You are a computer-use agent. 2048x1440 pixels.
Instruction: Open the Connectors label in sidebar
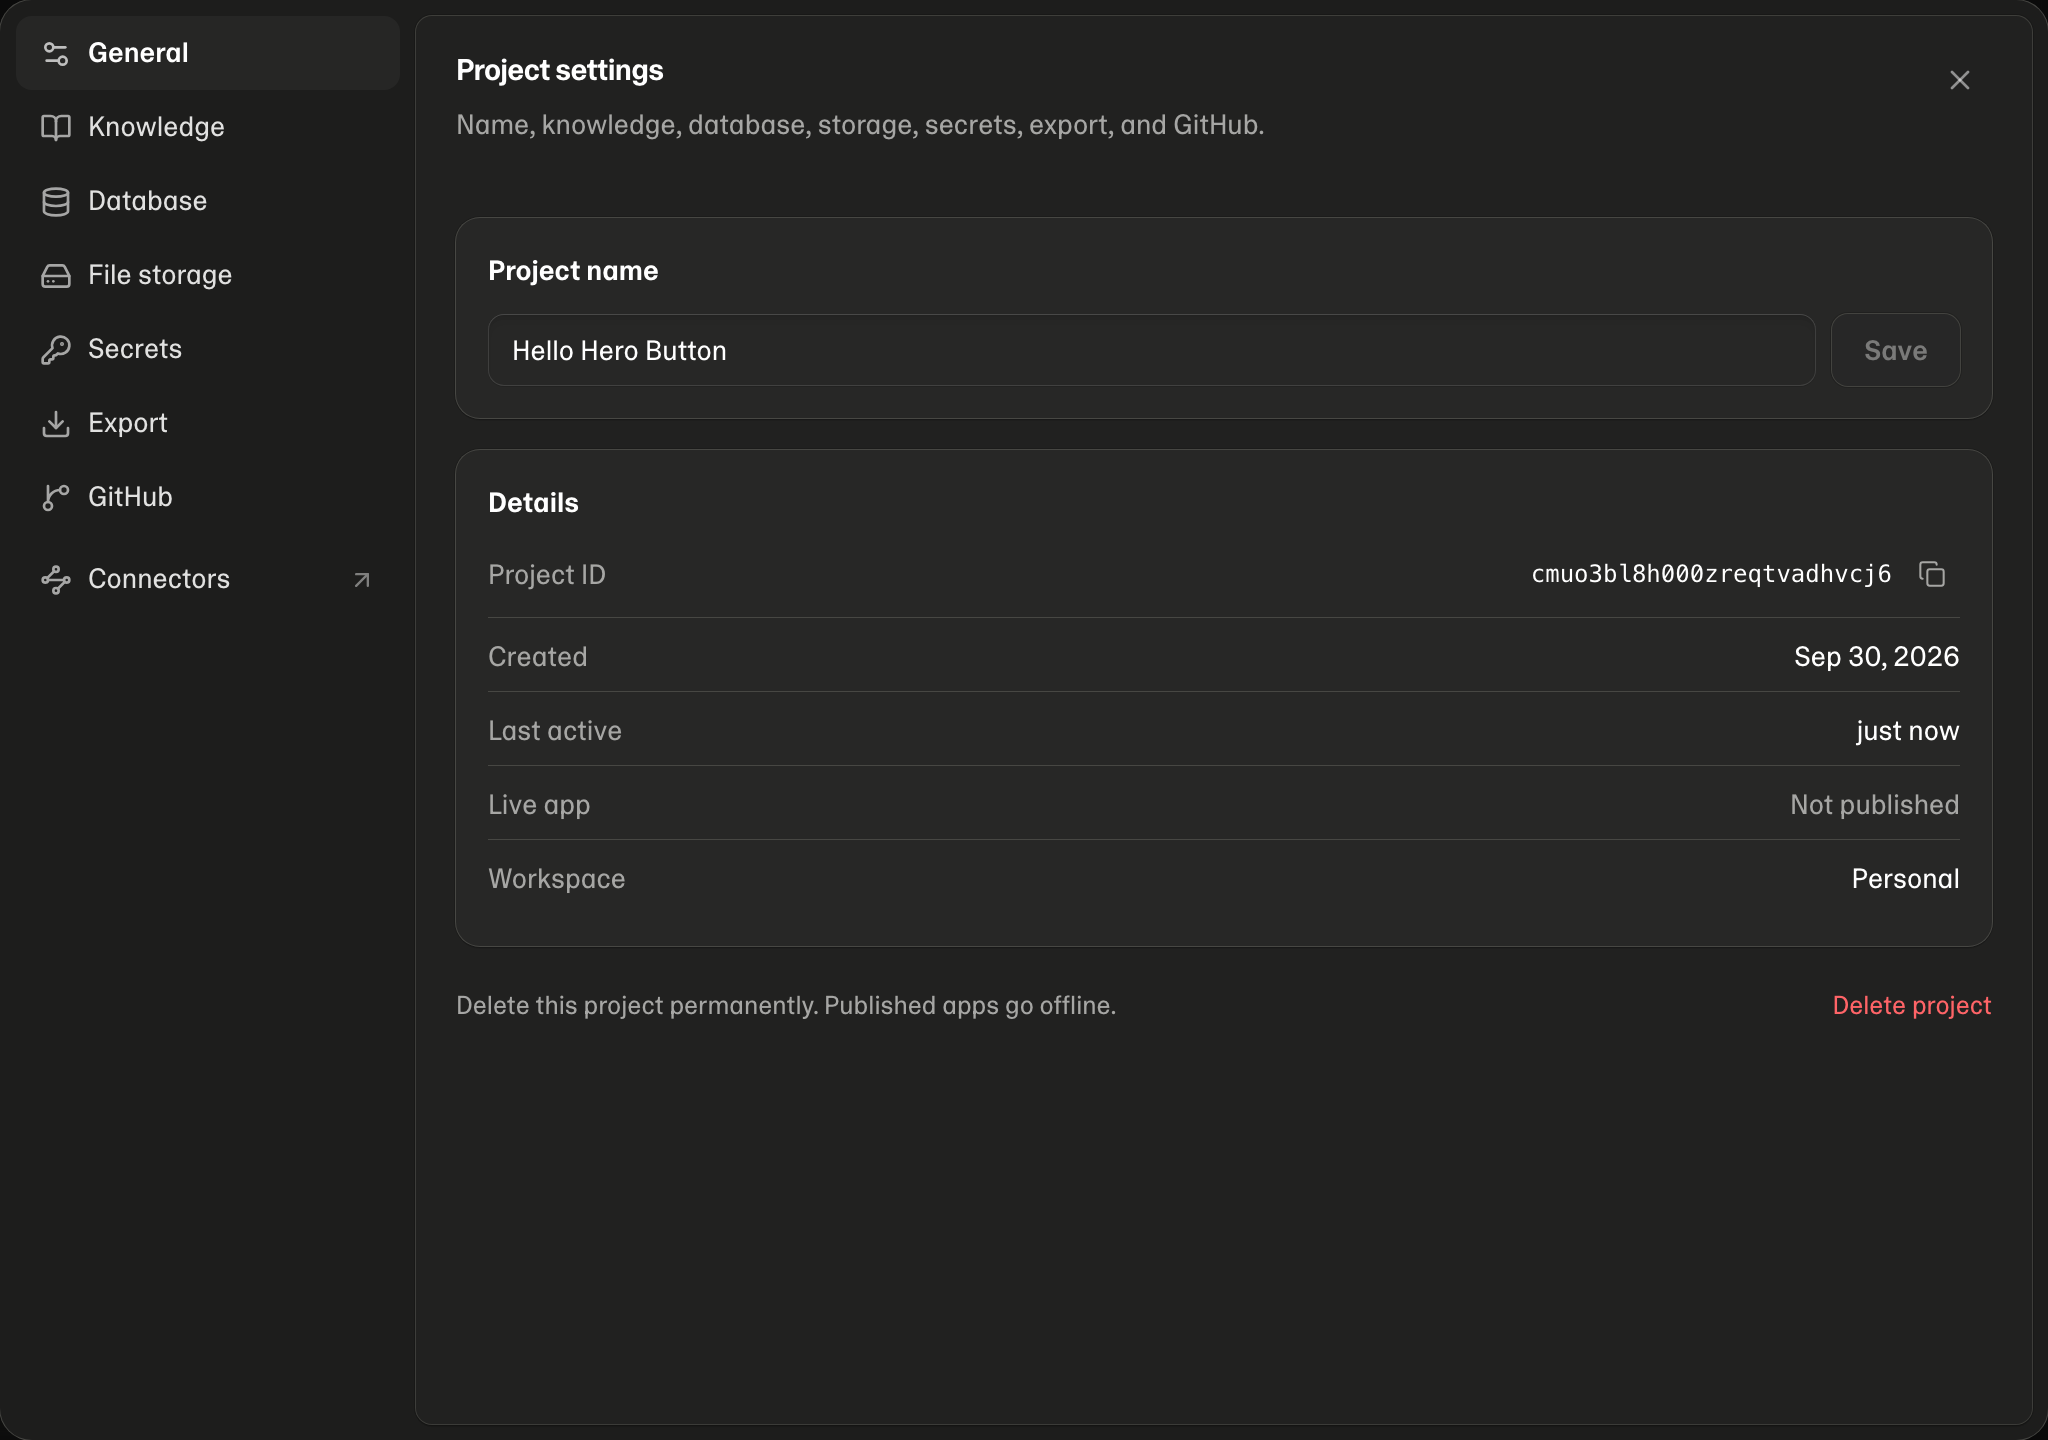pos(159,579)
